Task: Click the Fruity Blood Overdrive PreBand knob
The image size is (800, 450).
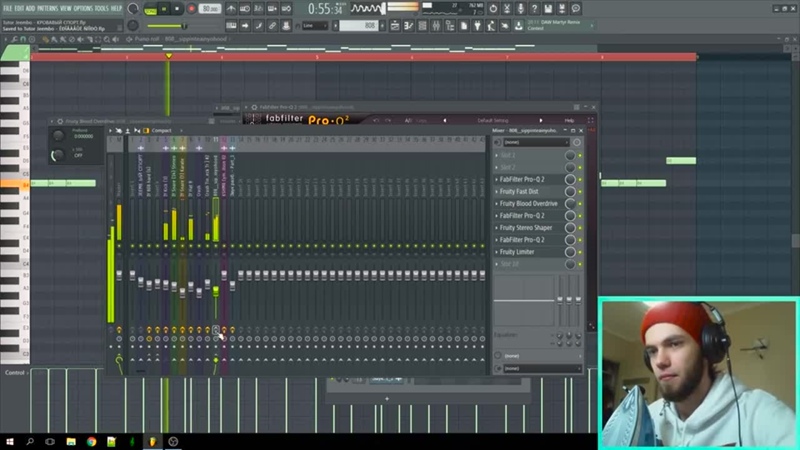Action: coord(58,135)
